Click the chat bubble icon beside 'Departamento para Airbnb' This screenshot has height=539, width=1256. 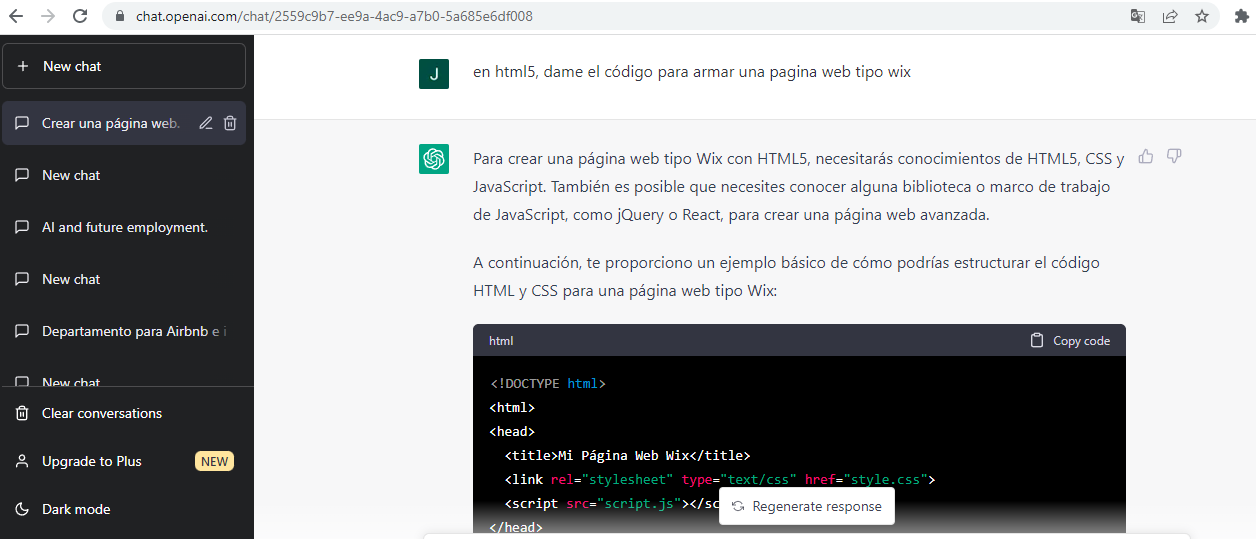(x=22, y=331)
